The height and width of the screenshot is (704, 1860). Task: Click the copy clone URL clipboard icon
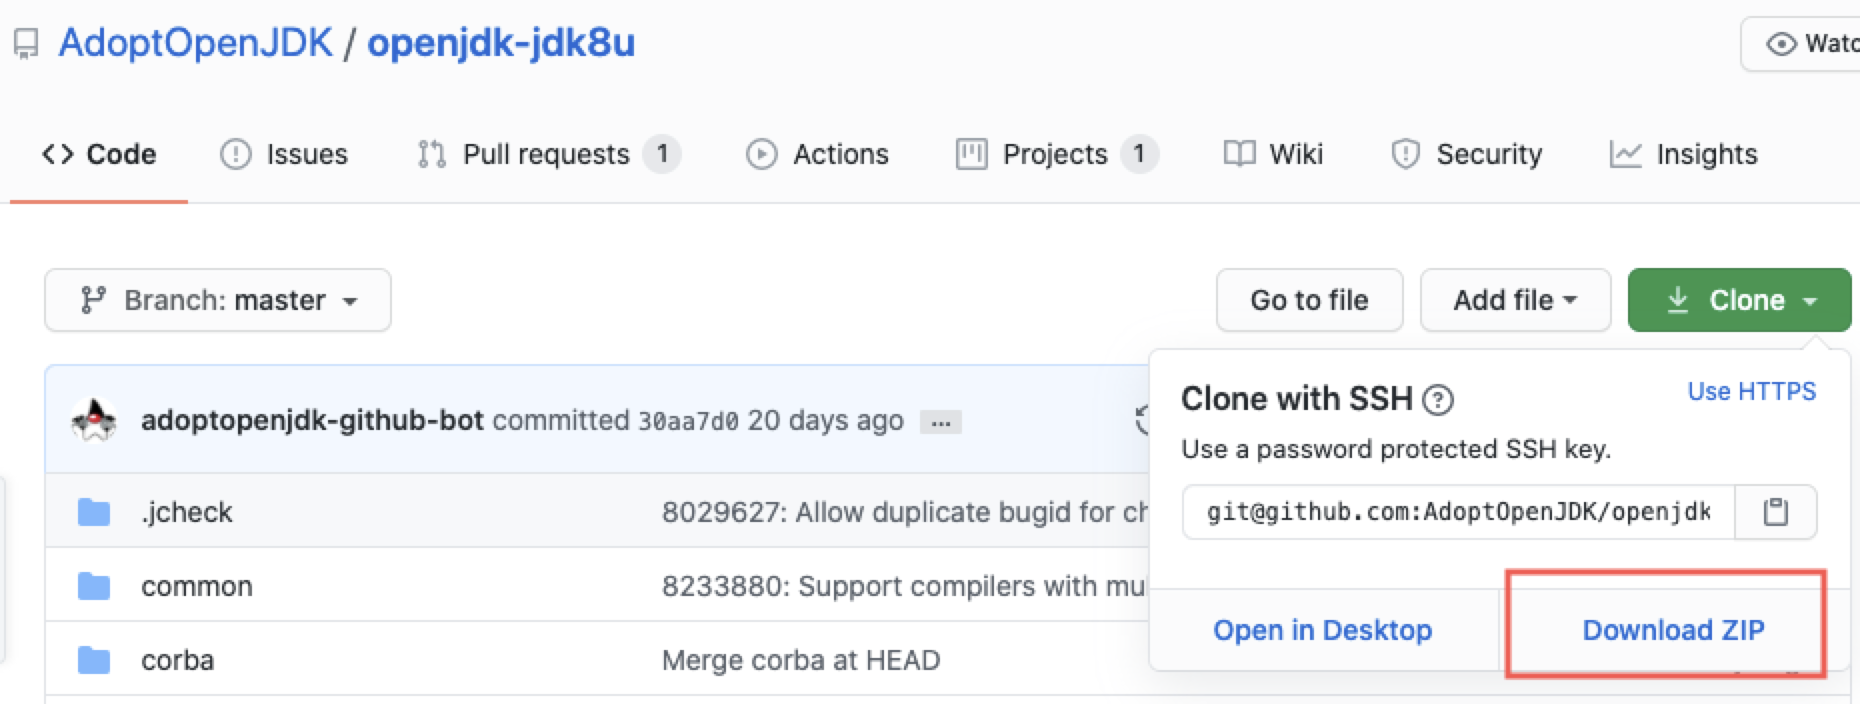click(x=1775, y=512)
